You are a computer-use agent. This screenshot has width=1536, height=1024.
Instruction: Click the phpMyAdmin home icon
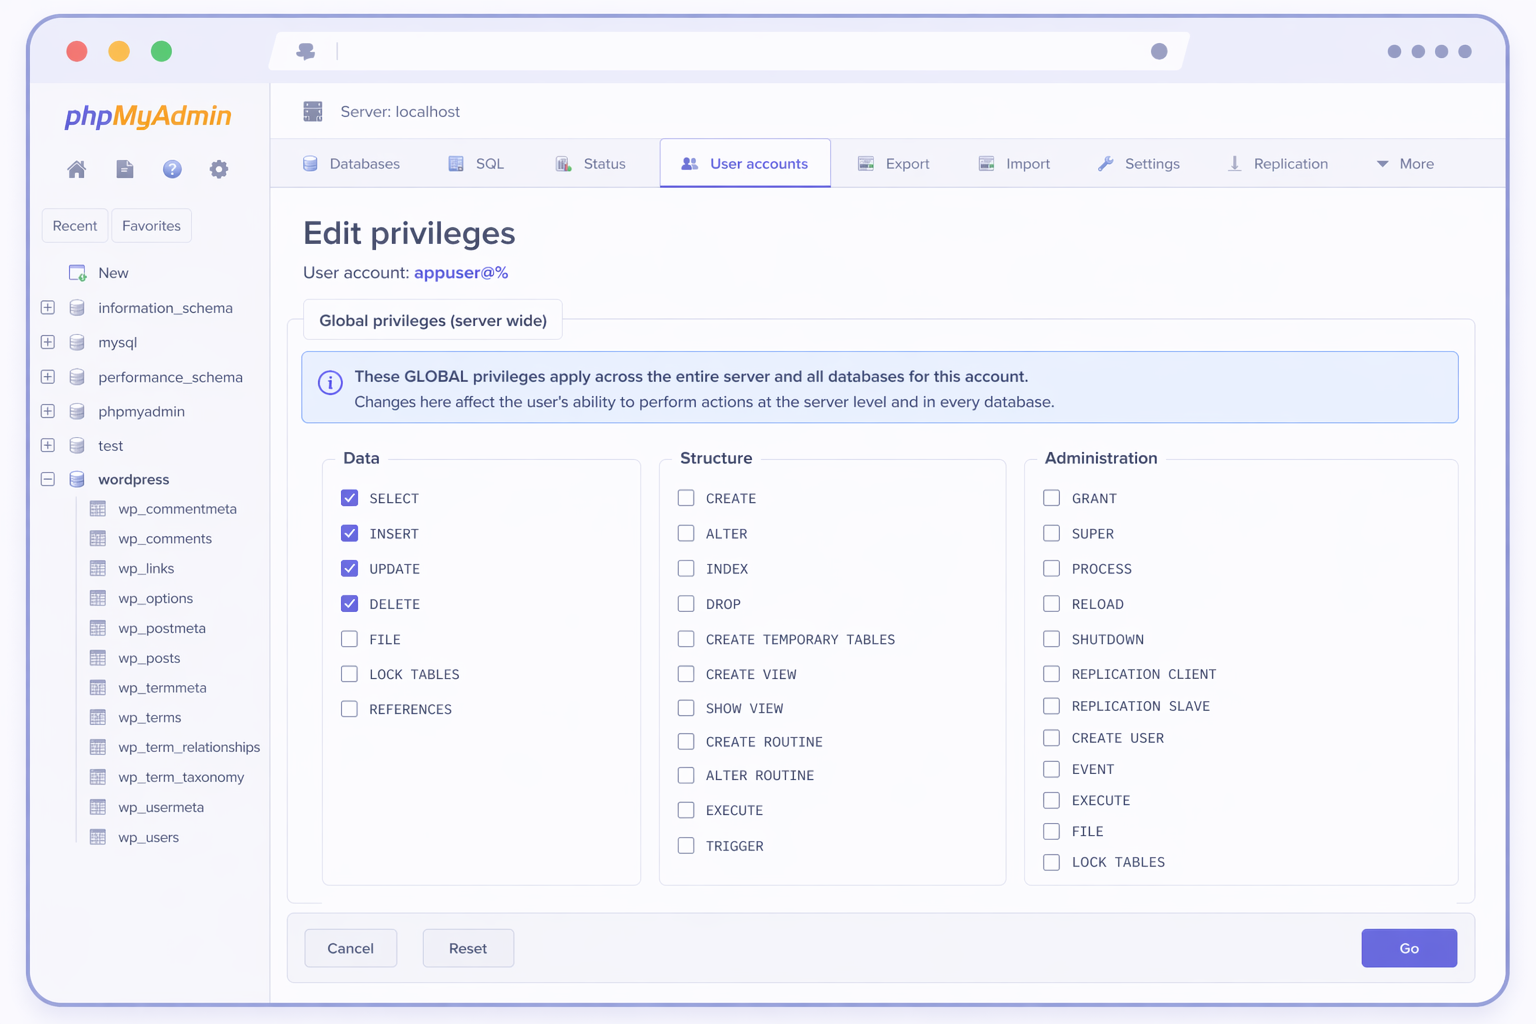pyautogui.click(x=76, y=169)
